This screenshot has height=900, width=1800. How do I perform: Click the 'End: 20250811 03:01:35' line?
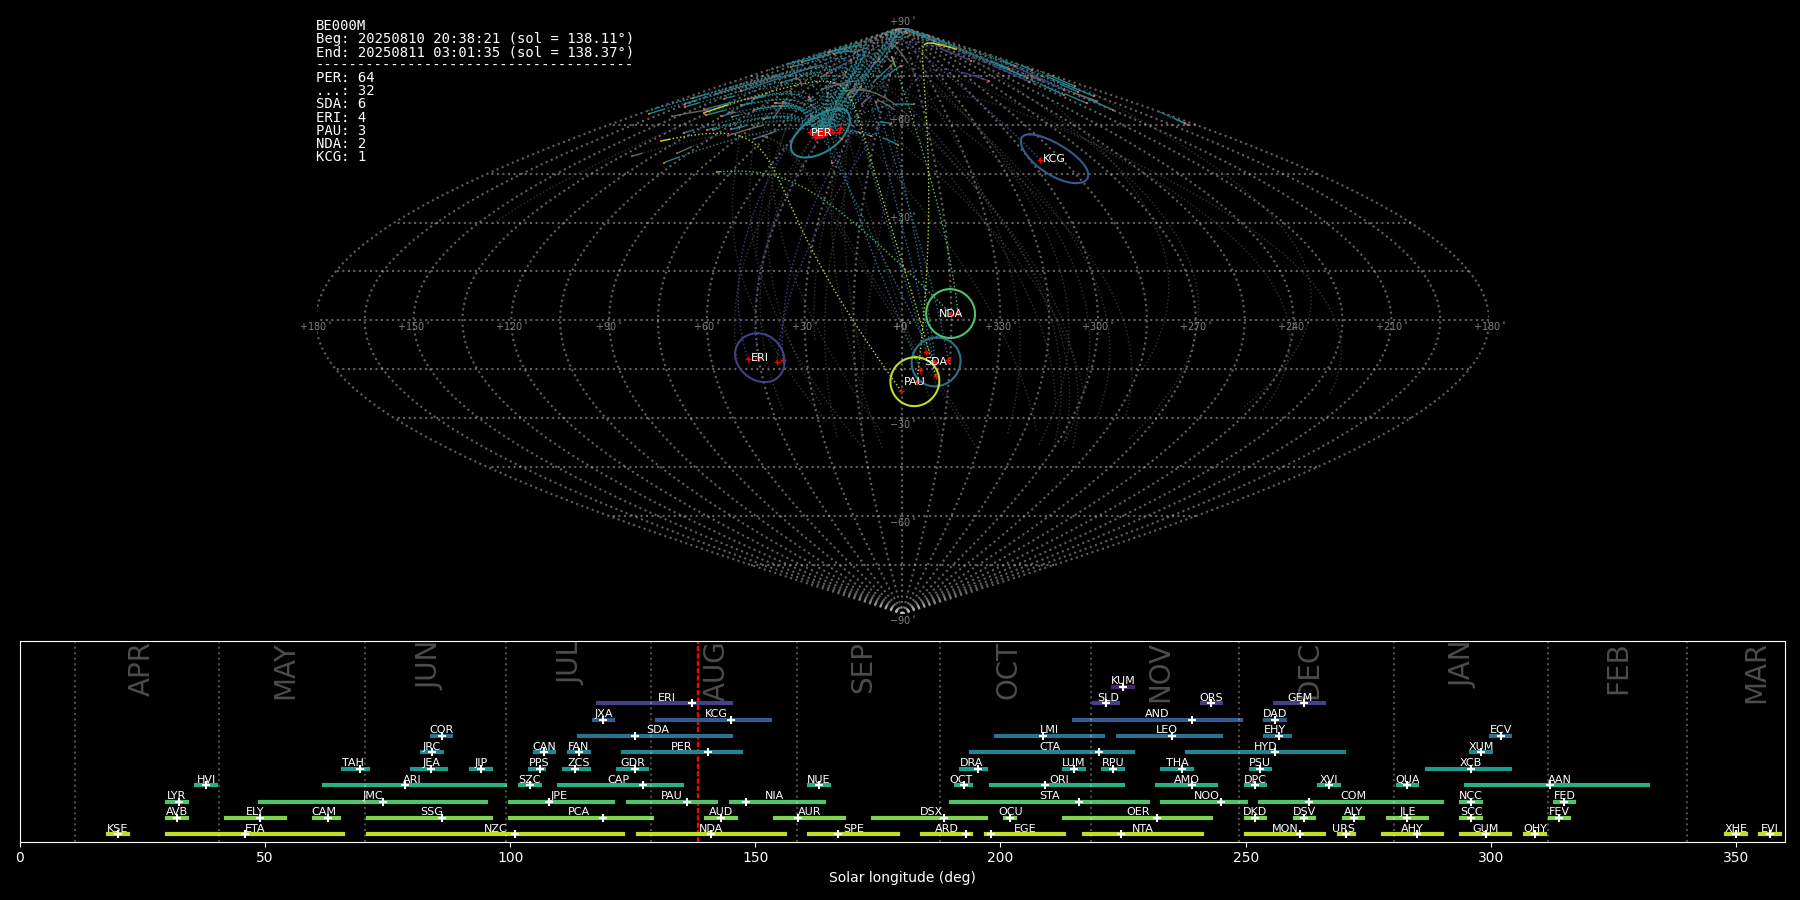coord(475,52)
